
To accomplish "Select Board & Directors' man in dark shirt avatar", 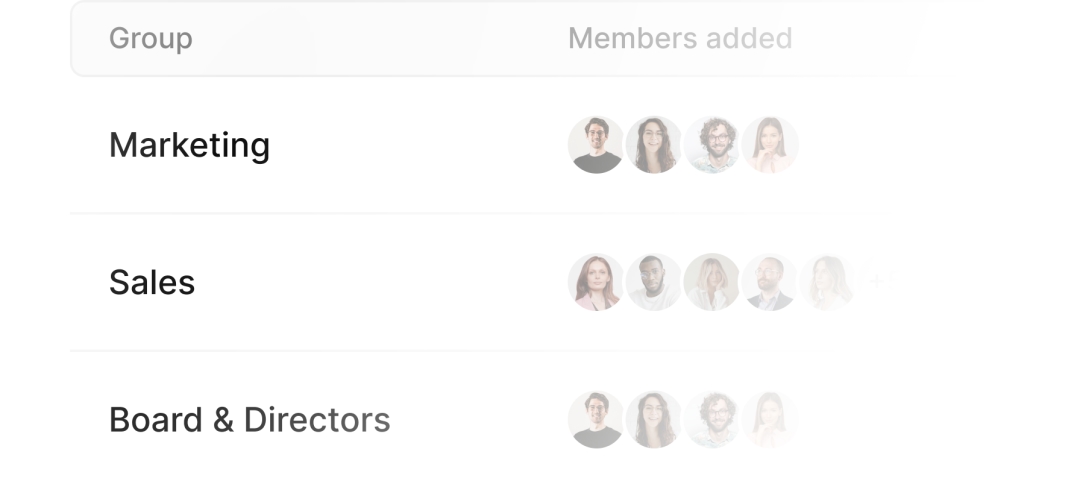I will 596,419.
